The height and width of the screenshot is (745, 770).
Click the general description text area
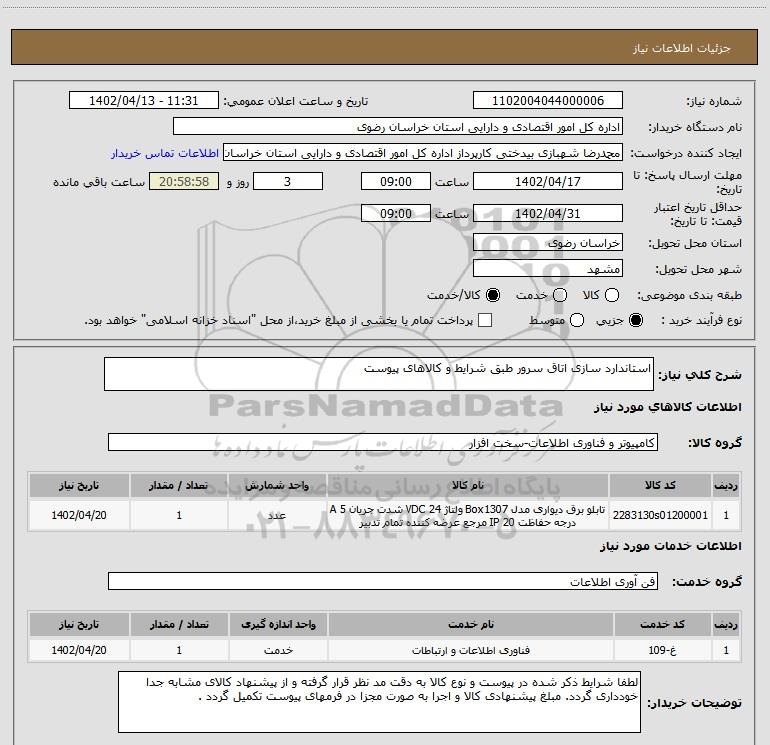pos(379,374)
